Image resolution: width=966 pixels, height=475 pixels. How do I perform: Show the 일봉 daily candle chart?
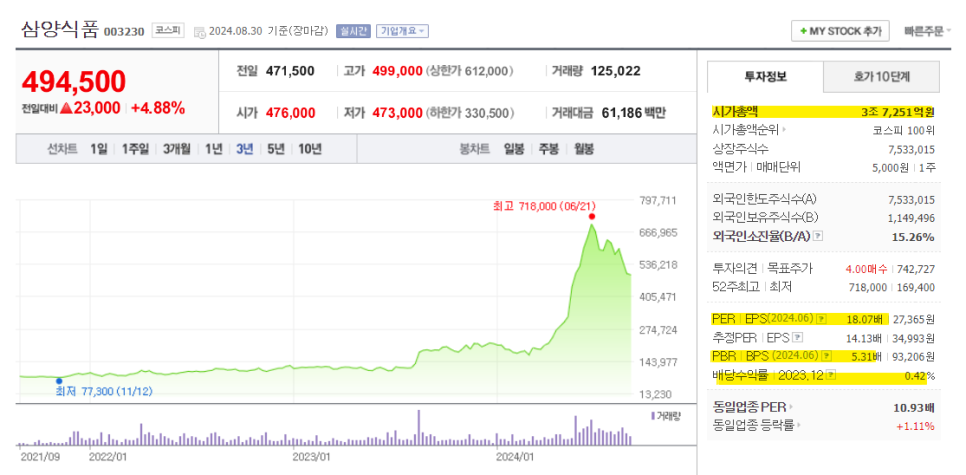click(x=513, y=149)
